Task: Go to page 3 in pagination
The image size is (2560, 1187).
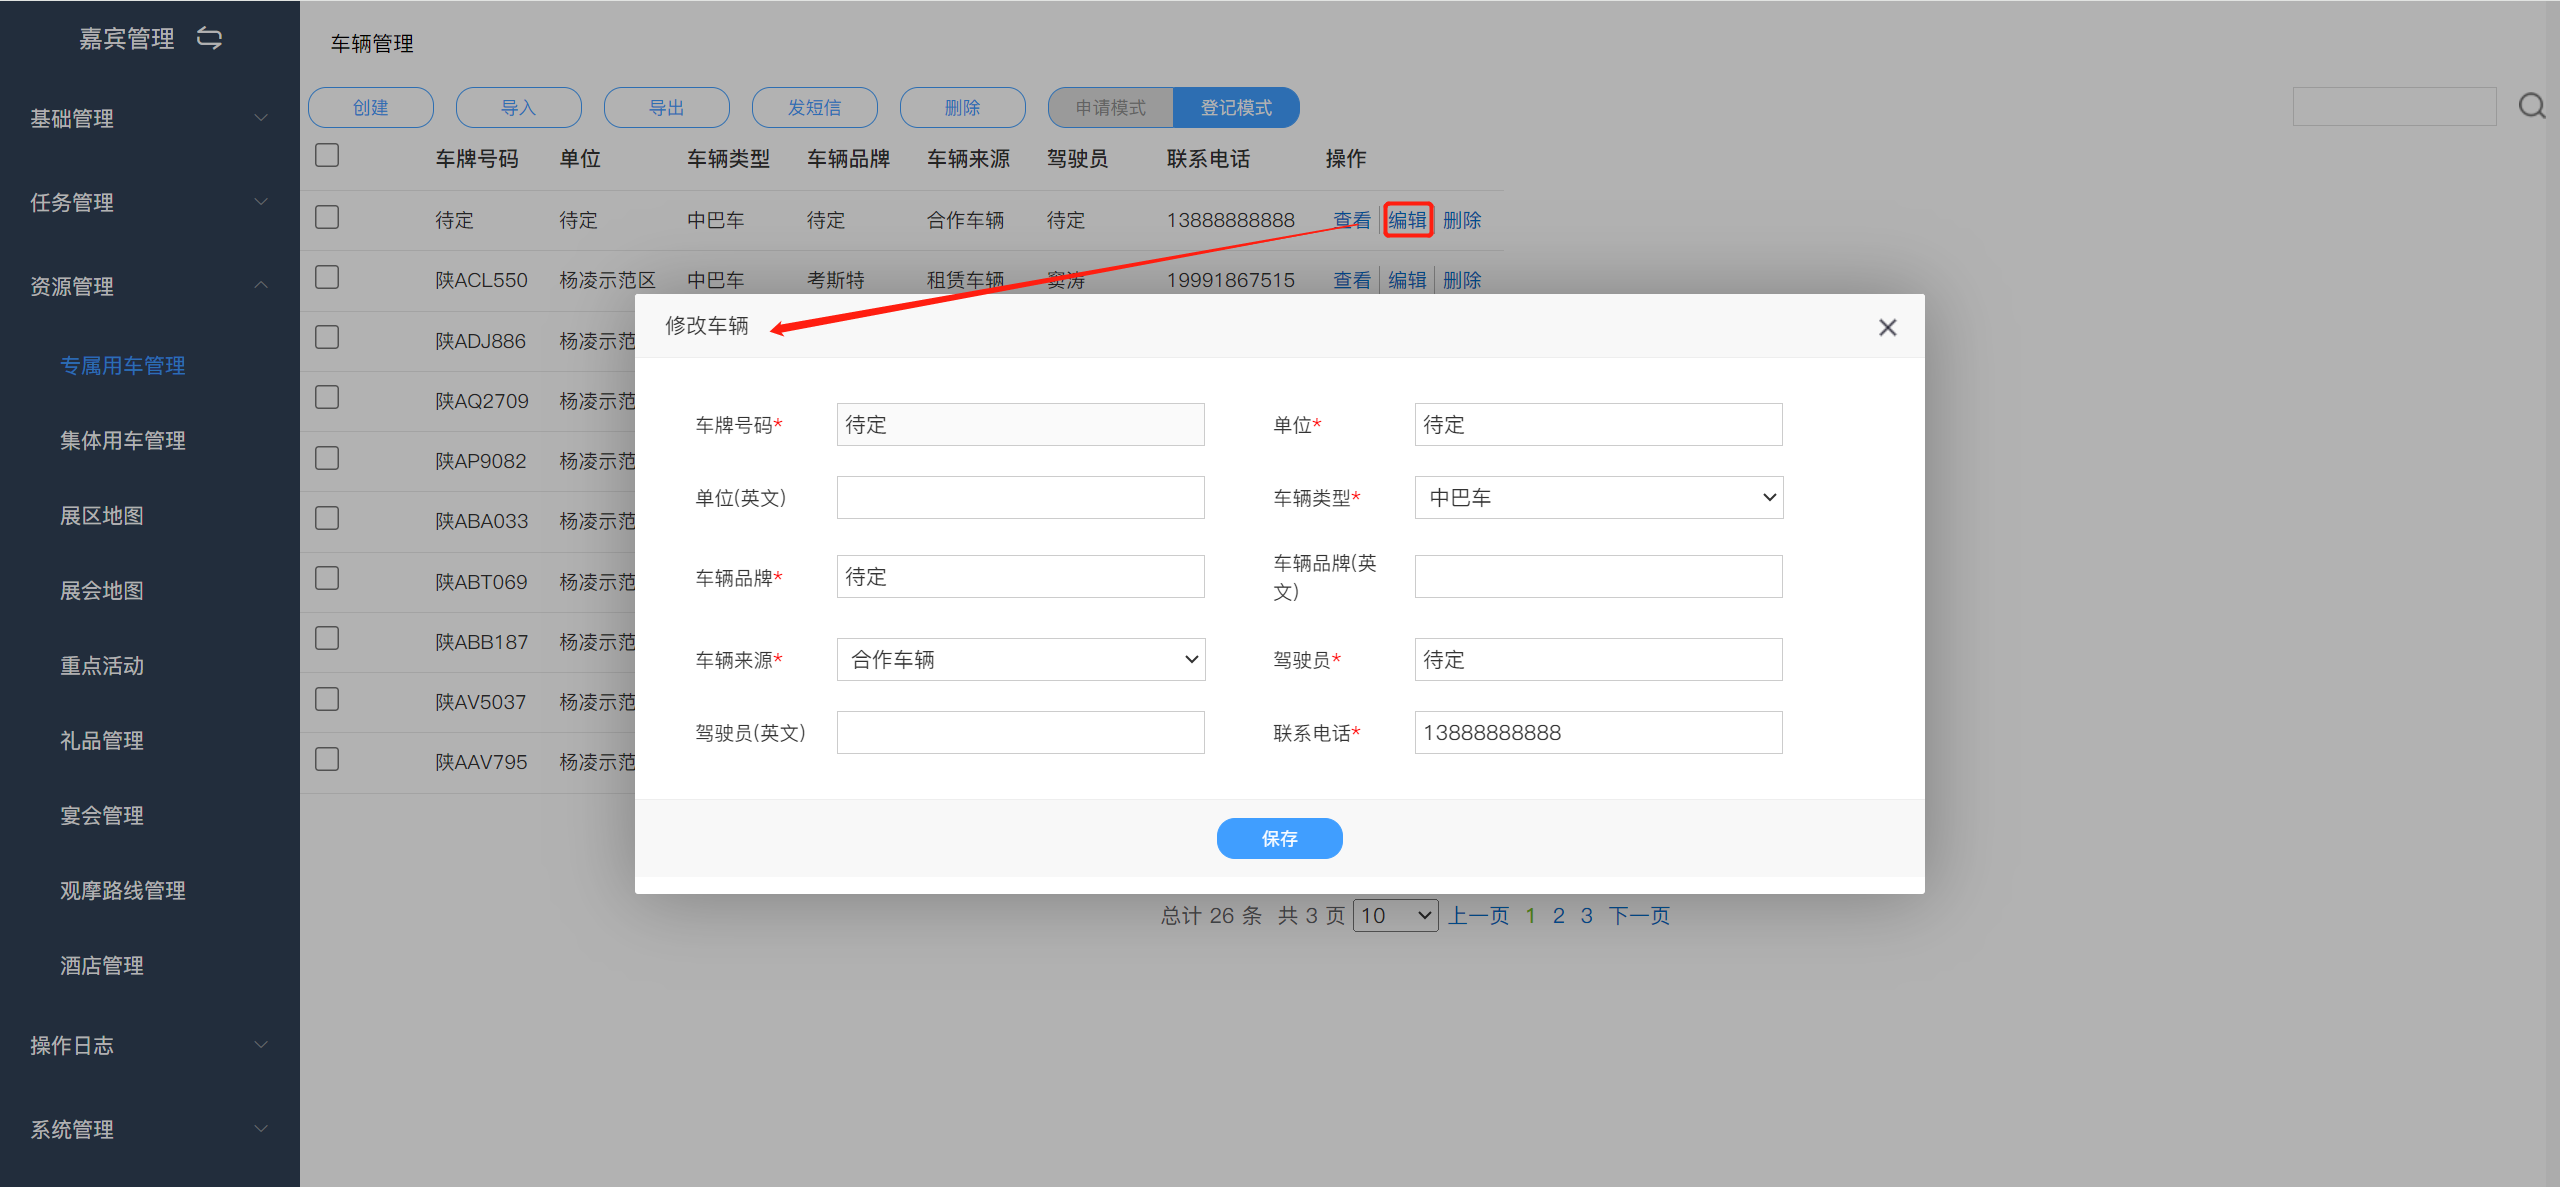Action: pyautogui.click(x=1586, y=916)
